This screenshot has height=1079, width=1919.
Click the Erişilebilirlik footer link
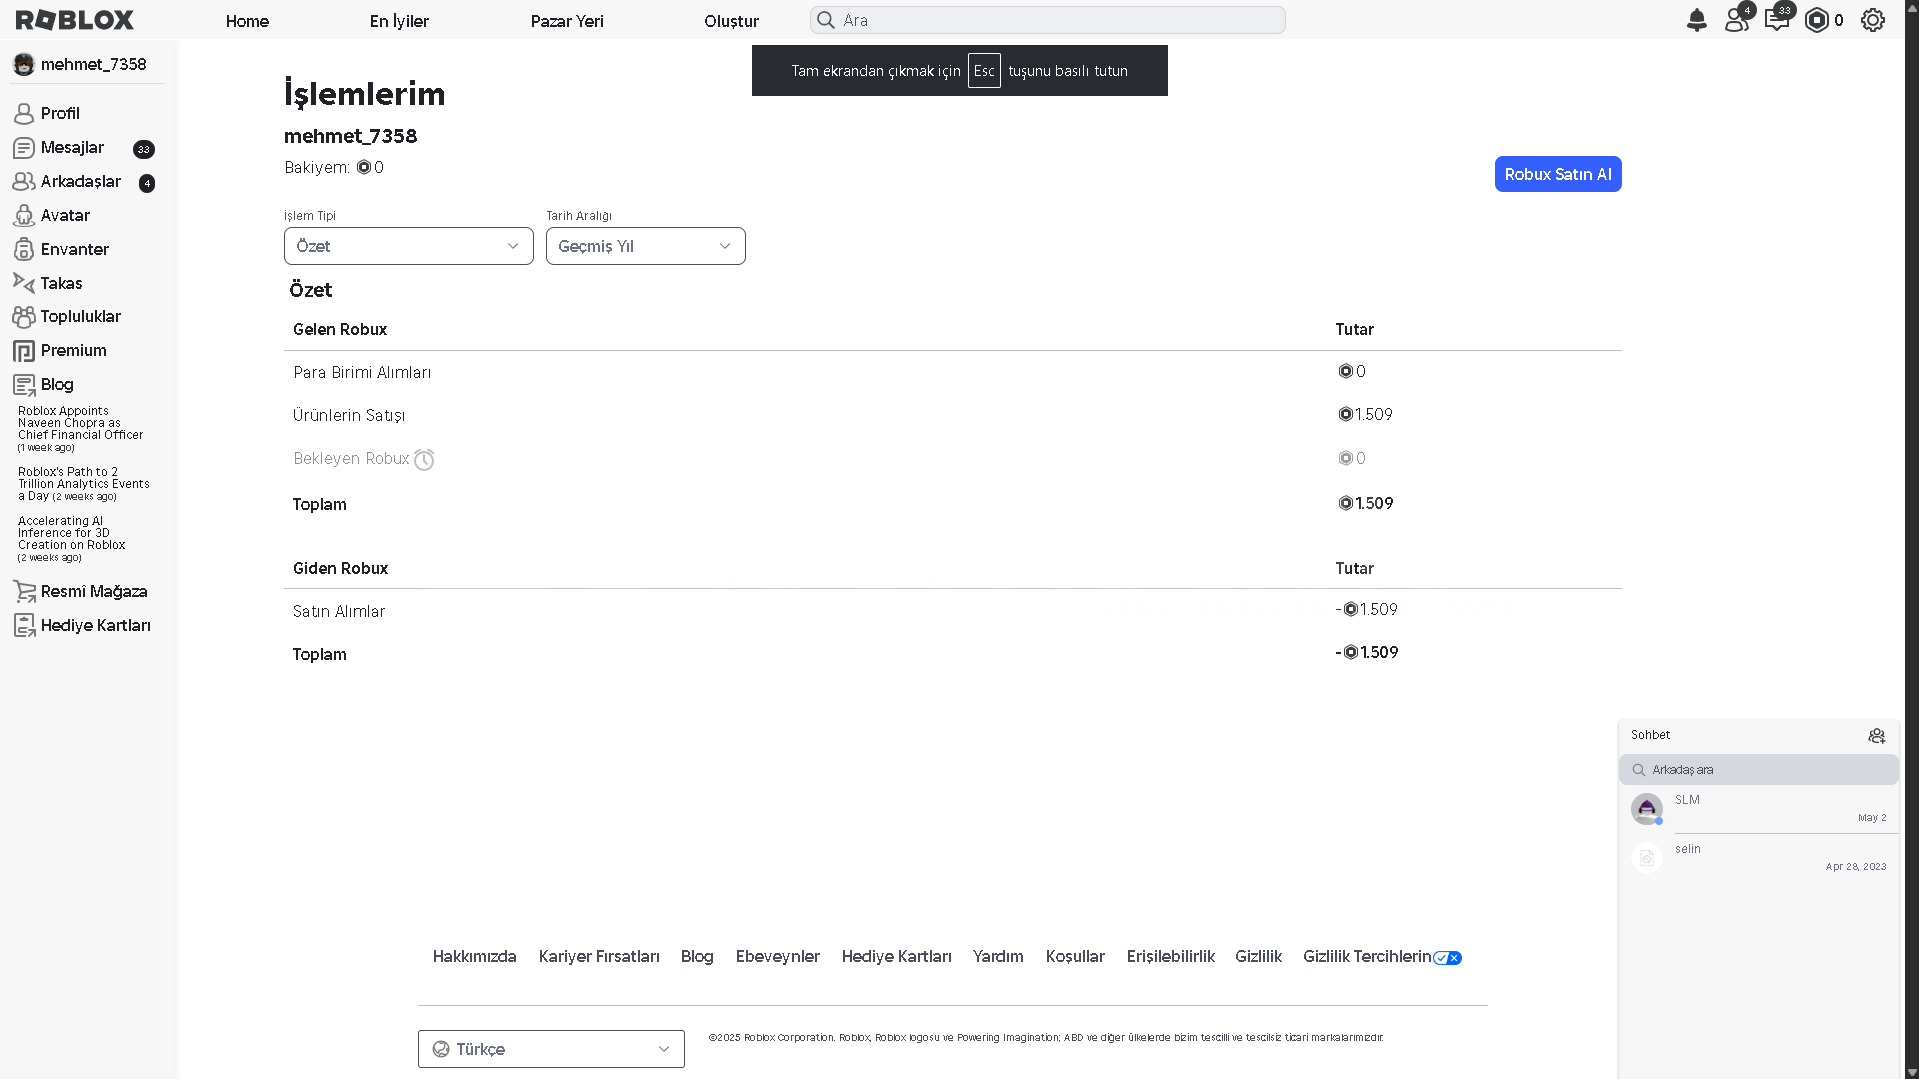[1171, 957]
